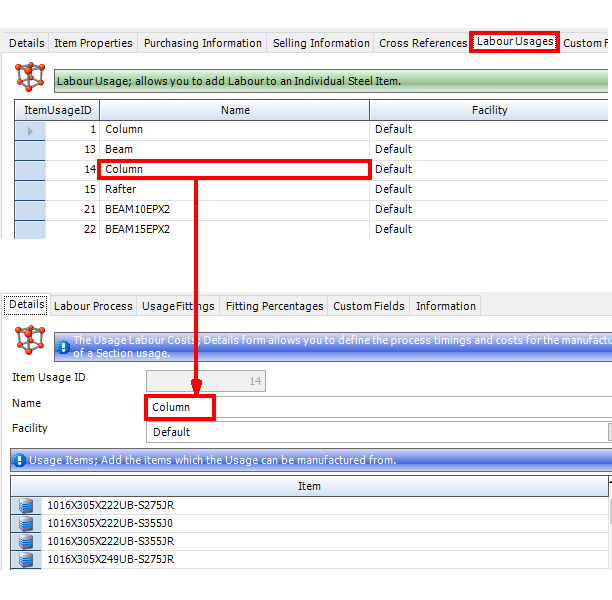Select the row with ItemUsageID 1
This screenshot has height=600, width=612.
[235, 129]
